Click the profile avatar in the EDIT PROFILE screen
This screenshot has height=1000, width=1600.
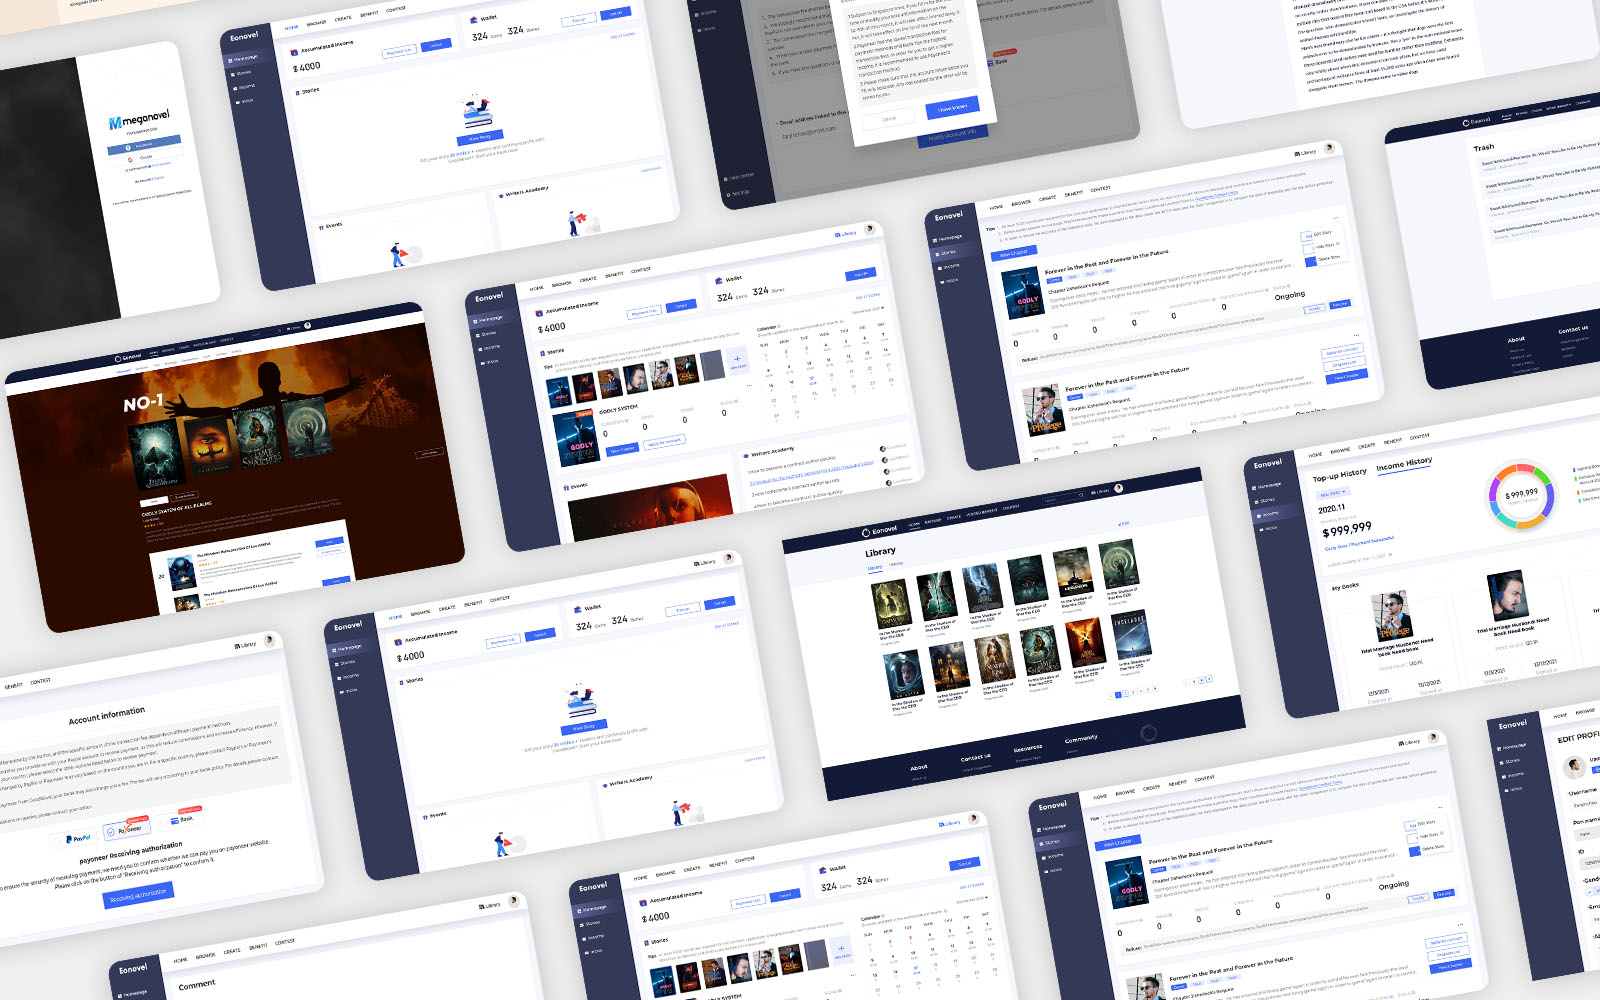pos(1574,767)
